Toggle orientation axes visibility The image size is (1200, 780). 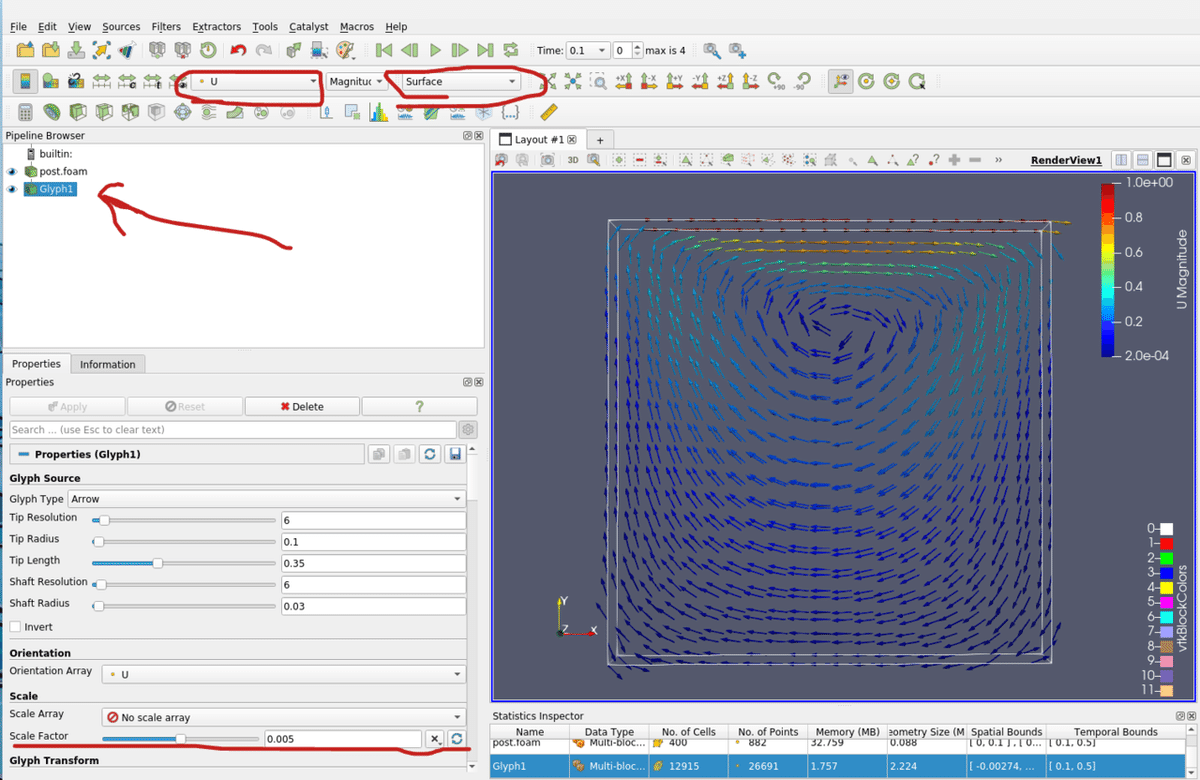[x=841, y=82]
